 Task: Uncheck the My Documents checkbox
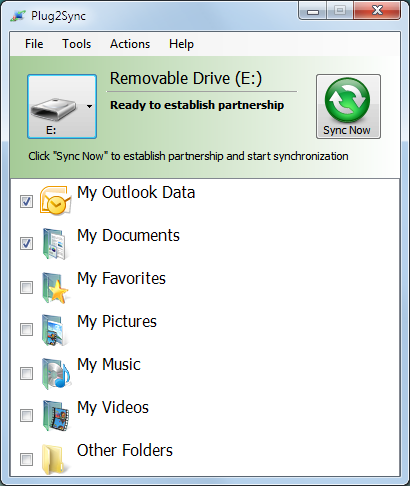coord(26,244)
